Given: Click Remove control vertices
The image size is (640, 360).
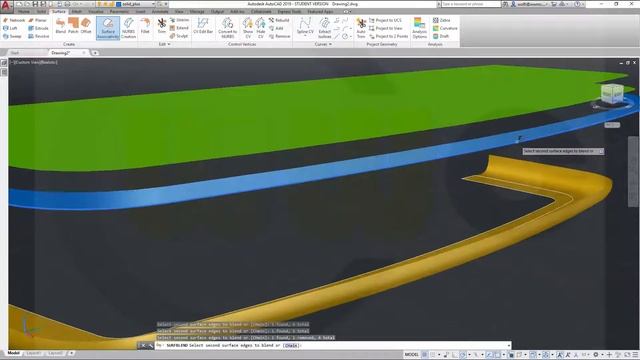Looking at the screenshot, I should coord(280,36).
